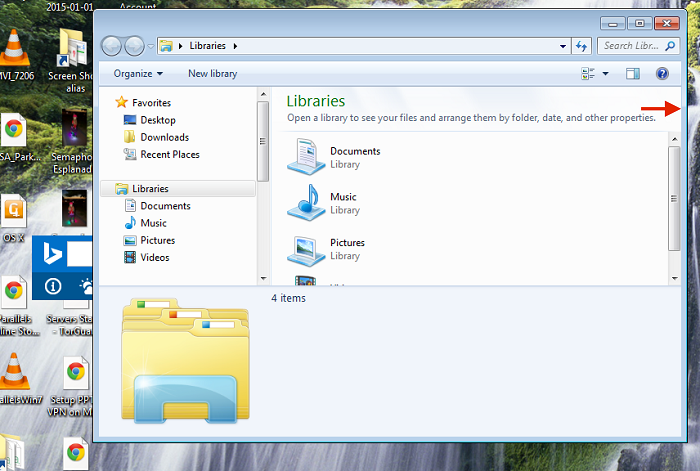Screen dimensions: 700x471
Task: Open Desktop under Favorites
Action: point(158,120)
